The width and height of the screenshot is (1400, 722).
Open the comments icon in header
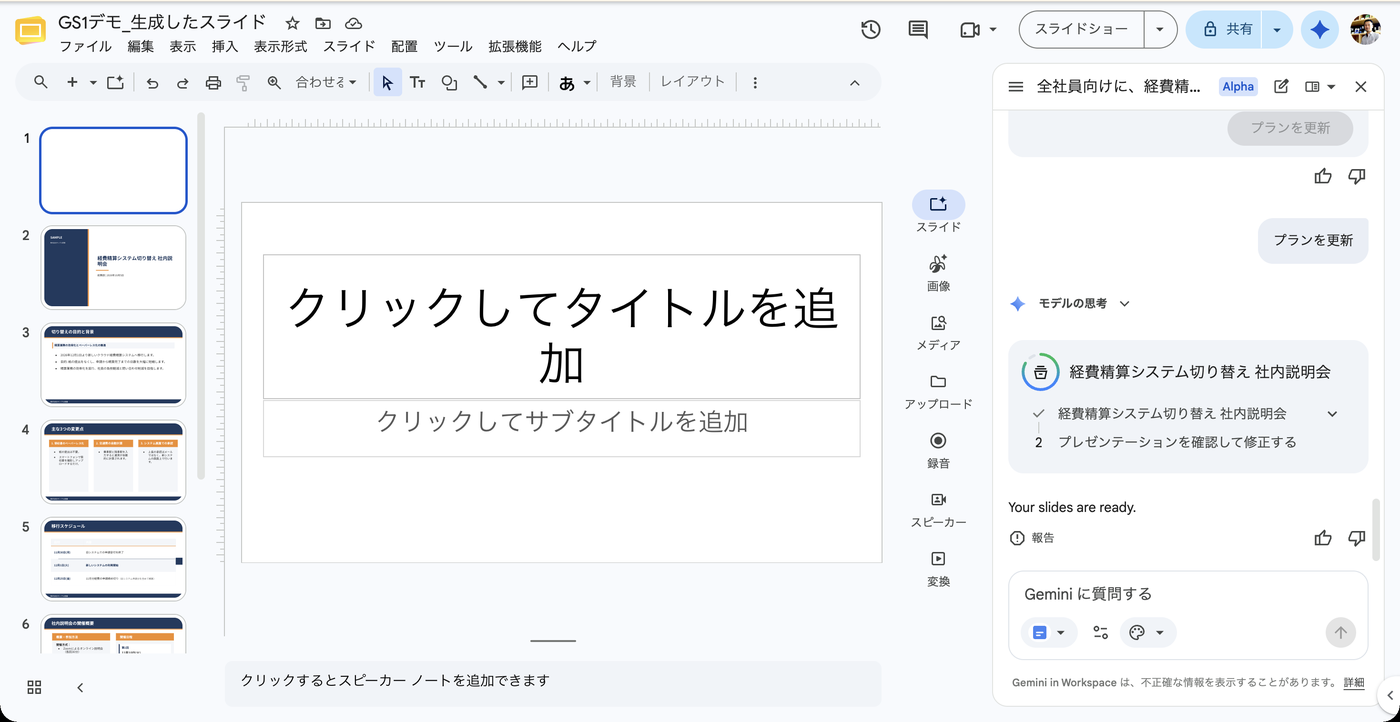(x=918, y=30)
